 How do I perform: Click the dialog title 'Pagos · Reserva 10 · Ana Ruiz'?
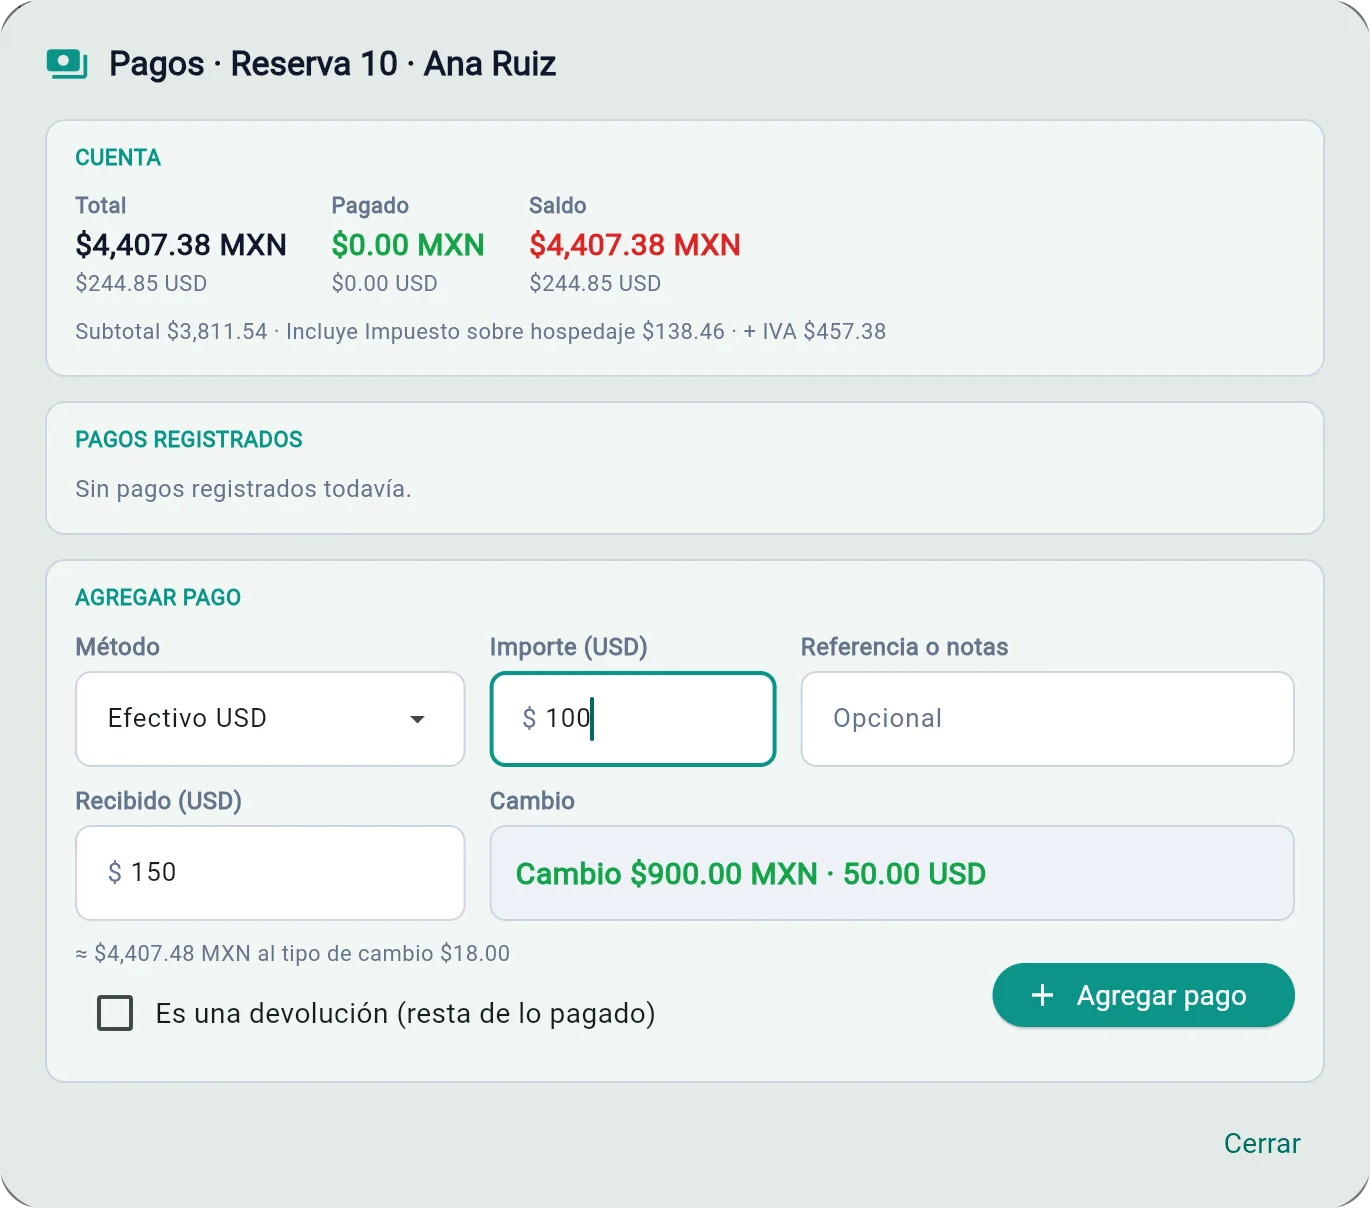pyautogui.click(x=332, y=64)
